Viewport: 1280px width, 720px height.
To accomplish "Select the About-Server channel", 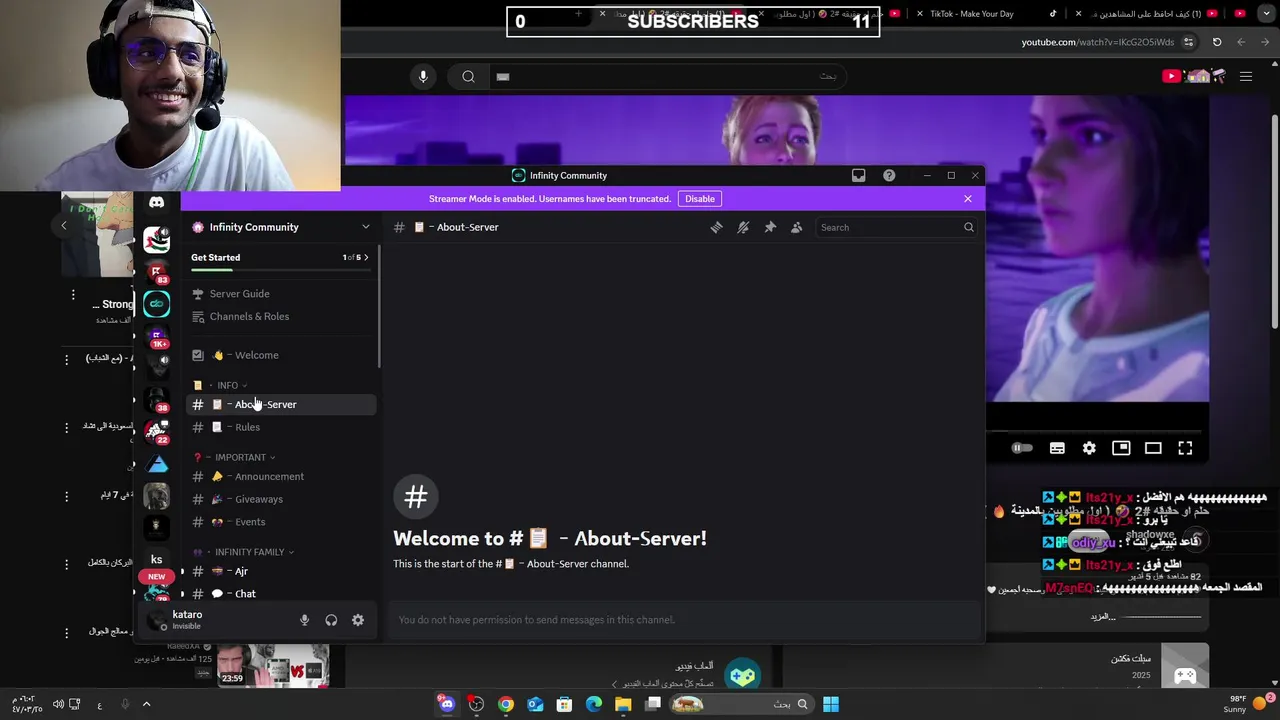I will [x=280, y=404].
